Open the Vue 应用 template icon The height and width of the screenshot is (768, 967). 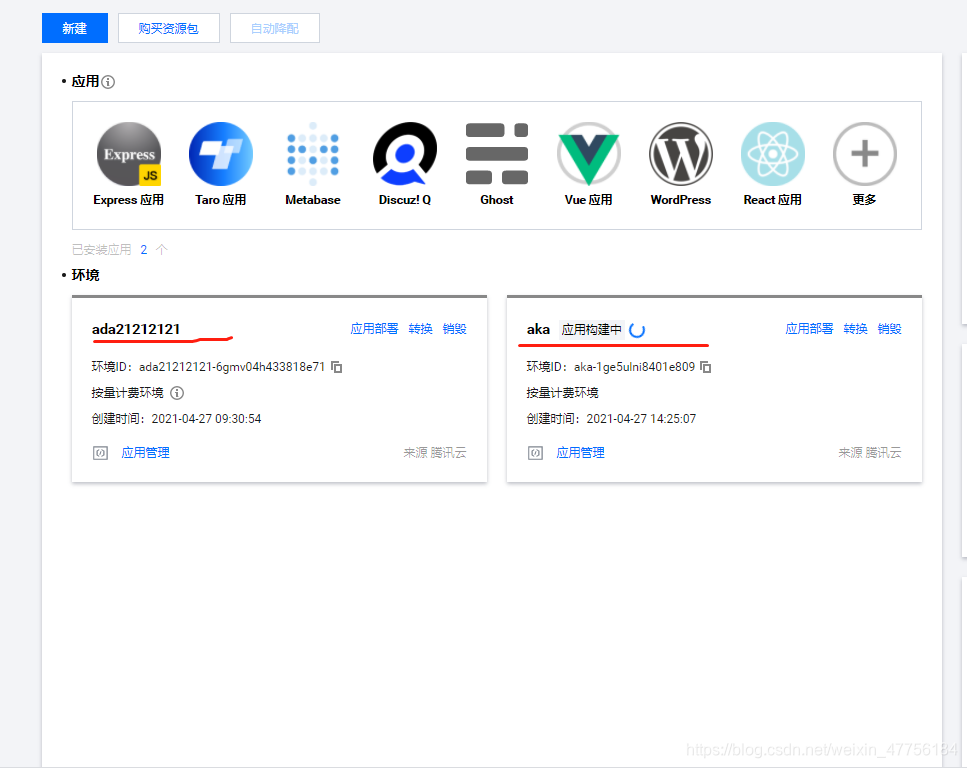tap(588, 155)
